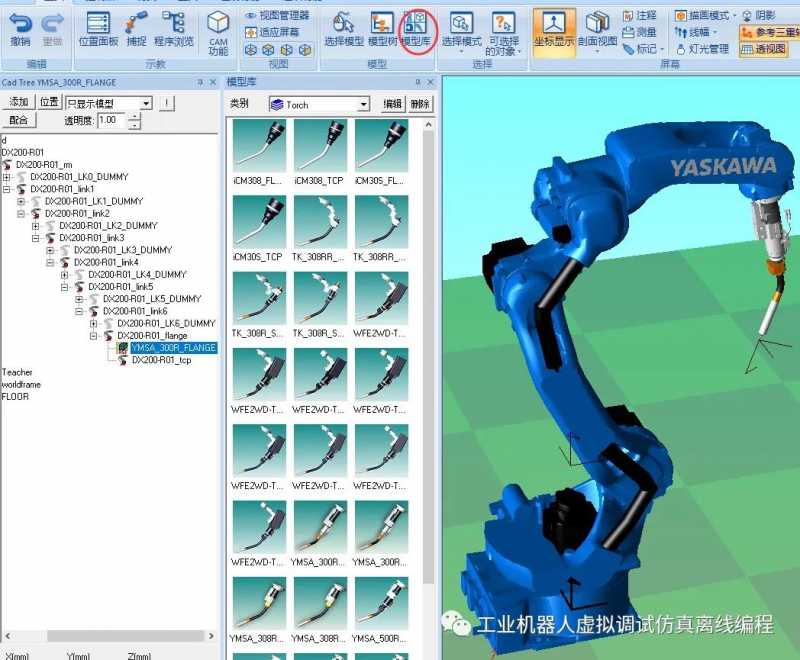
Task: Select DX200-R01_tcp in the Cad Tree
Action: pyautogui.click(x=161, y=360)
